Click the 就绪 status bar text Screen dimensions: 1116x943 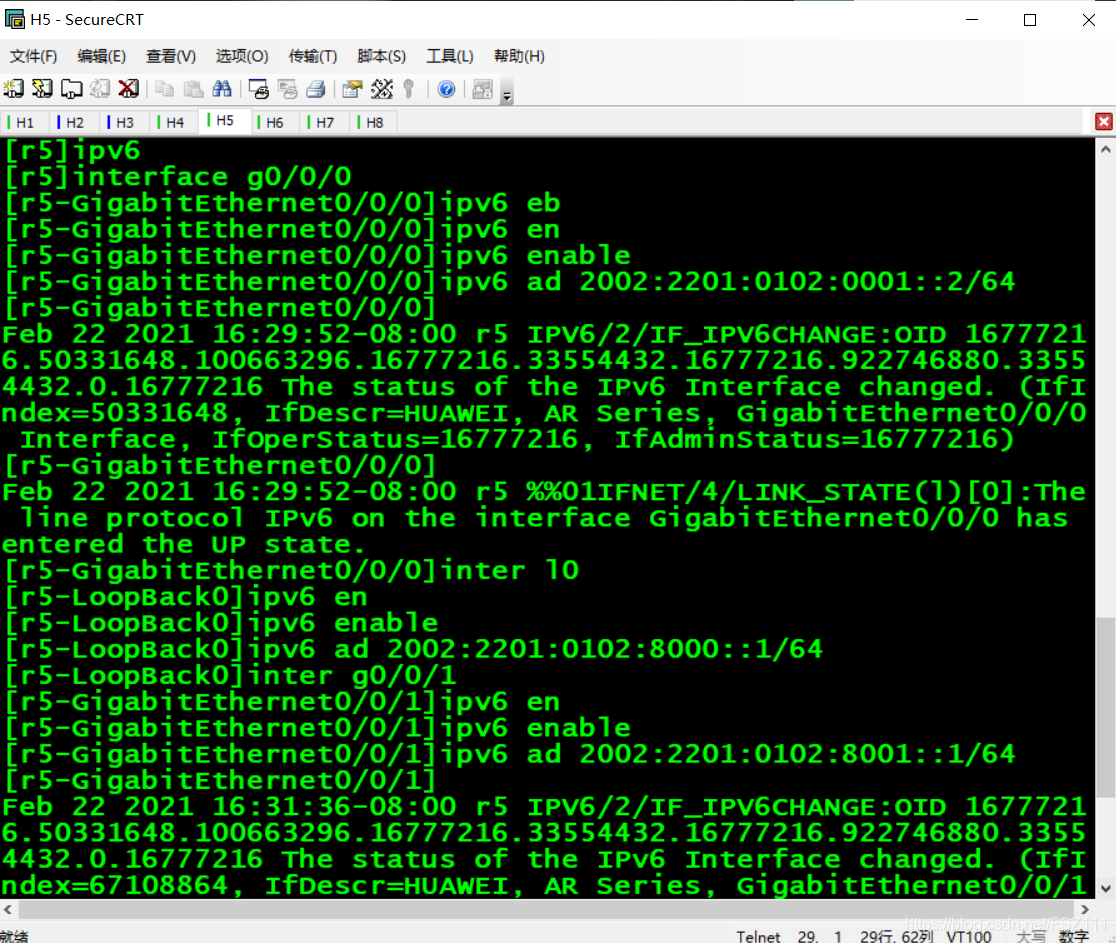[x=14, y=936]
